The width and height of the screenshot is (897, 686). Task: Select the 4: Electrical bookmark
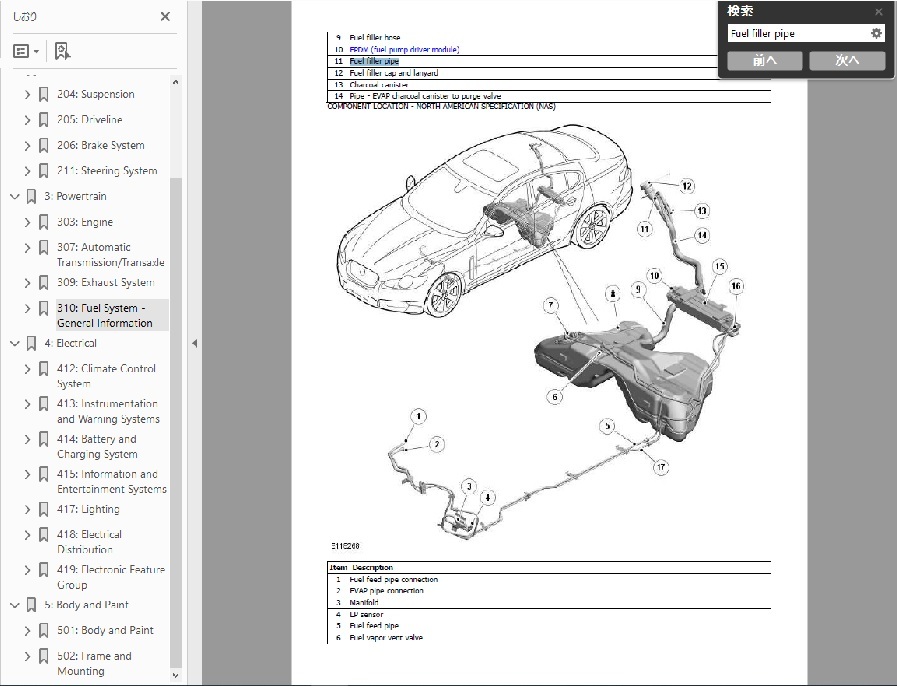point(70,343)
